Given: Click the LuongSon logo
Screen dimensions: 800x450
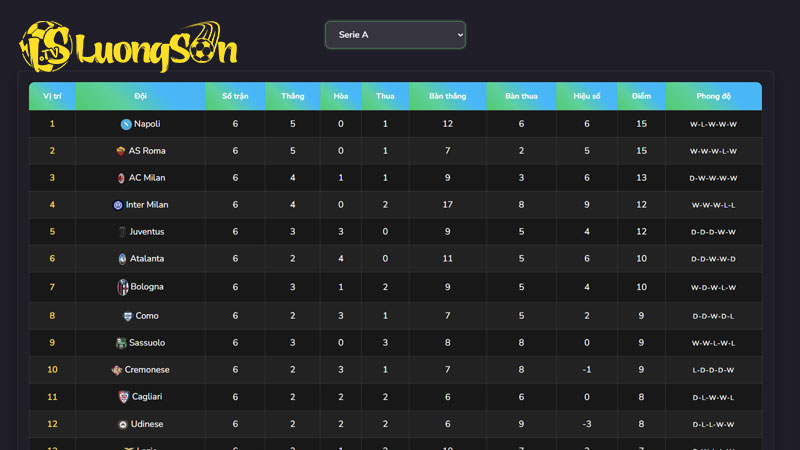Looking at the screenshot, I should pyautogui.click(x=128, y=43).
